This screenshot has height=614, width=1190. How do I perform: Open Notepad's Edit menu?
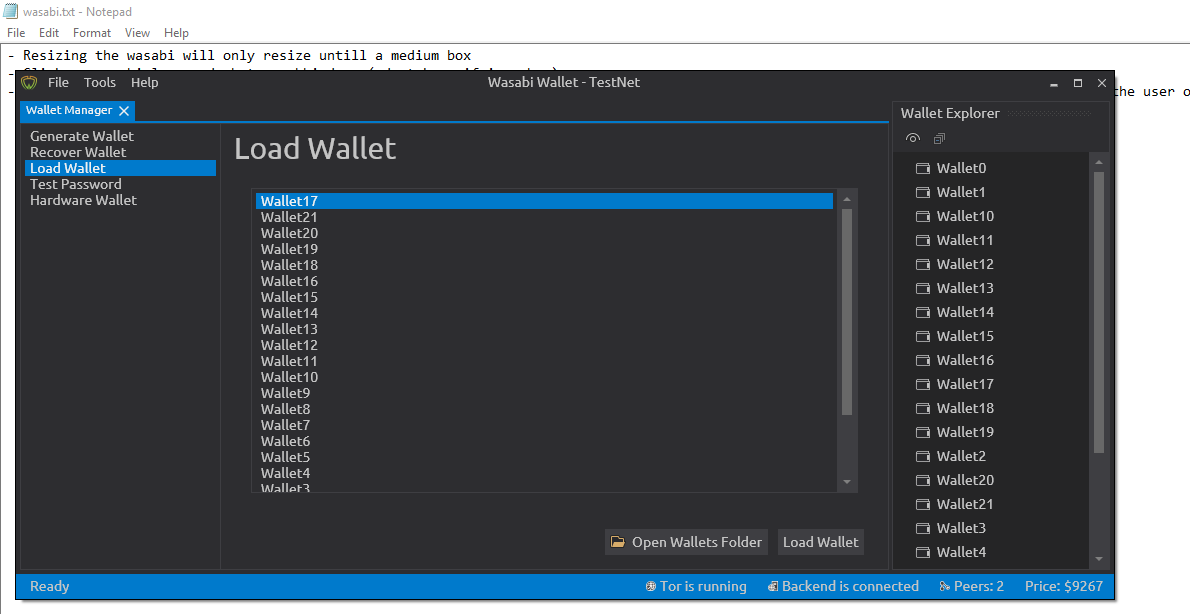[49, 33]
